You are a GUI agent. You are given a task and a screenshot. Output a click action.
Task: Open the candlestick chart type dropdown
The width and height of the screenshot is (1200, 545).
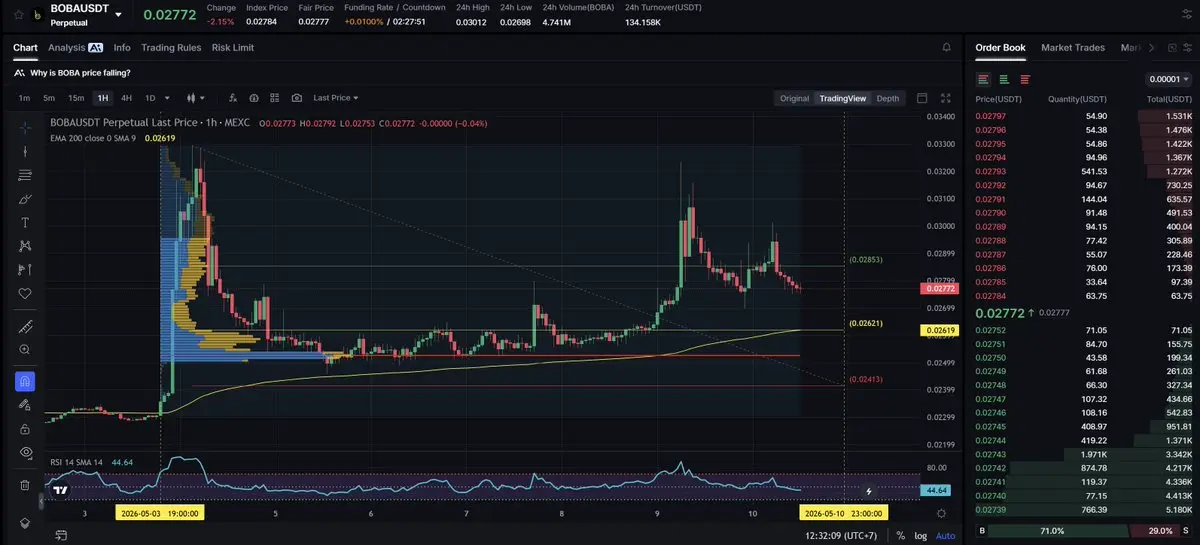click(x=195, y=98)
